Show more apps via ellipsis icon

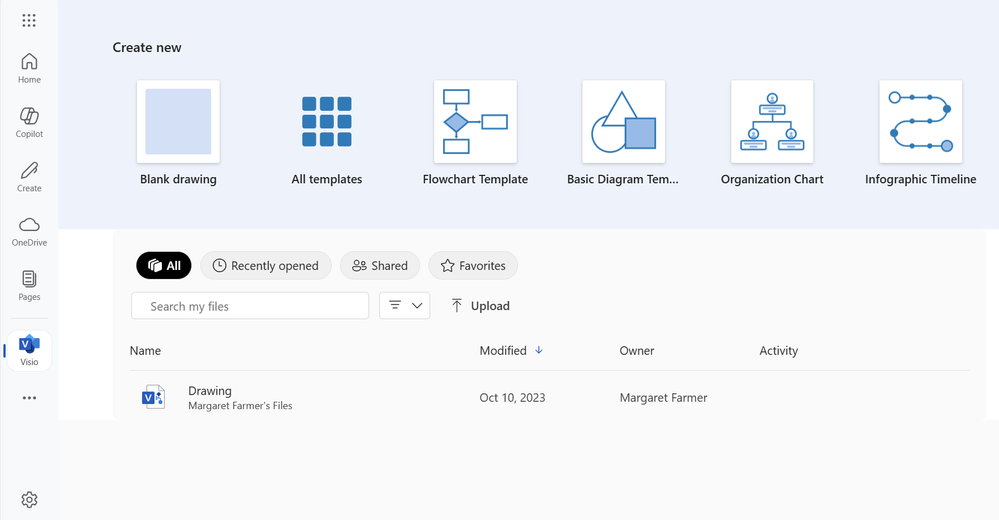pyautogui.click(x=29, y=398)
